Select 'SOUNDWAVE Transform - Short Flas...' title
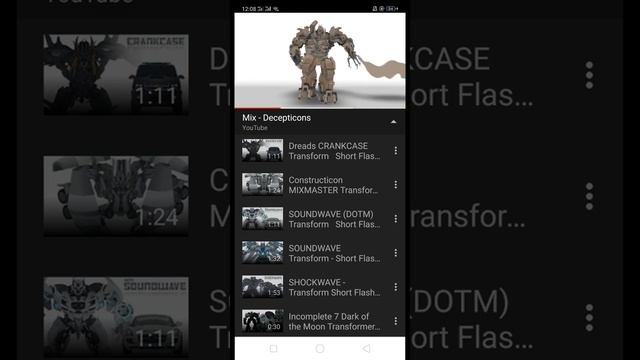 tap(334, 253)
